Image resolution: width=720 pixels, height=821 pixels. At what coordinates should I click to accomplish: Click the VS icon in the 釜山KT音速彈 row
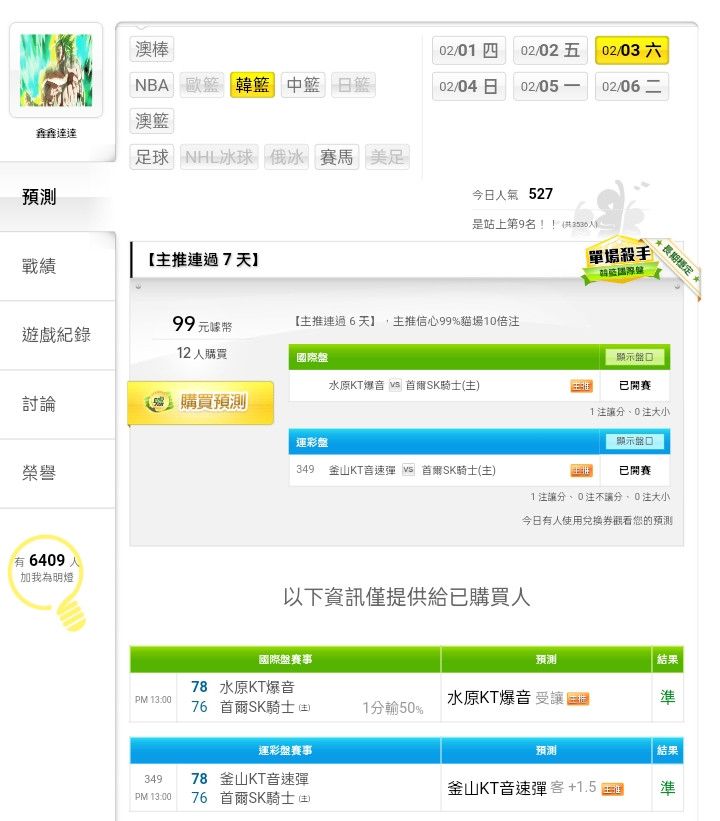[408, 470]
